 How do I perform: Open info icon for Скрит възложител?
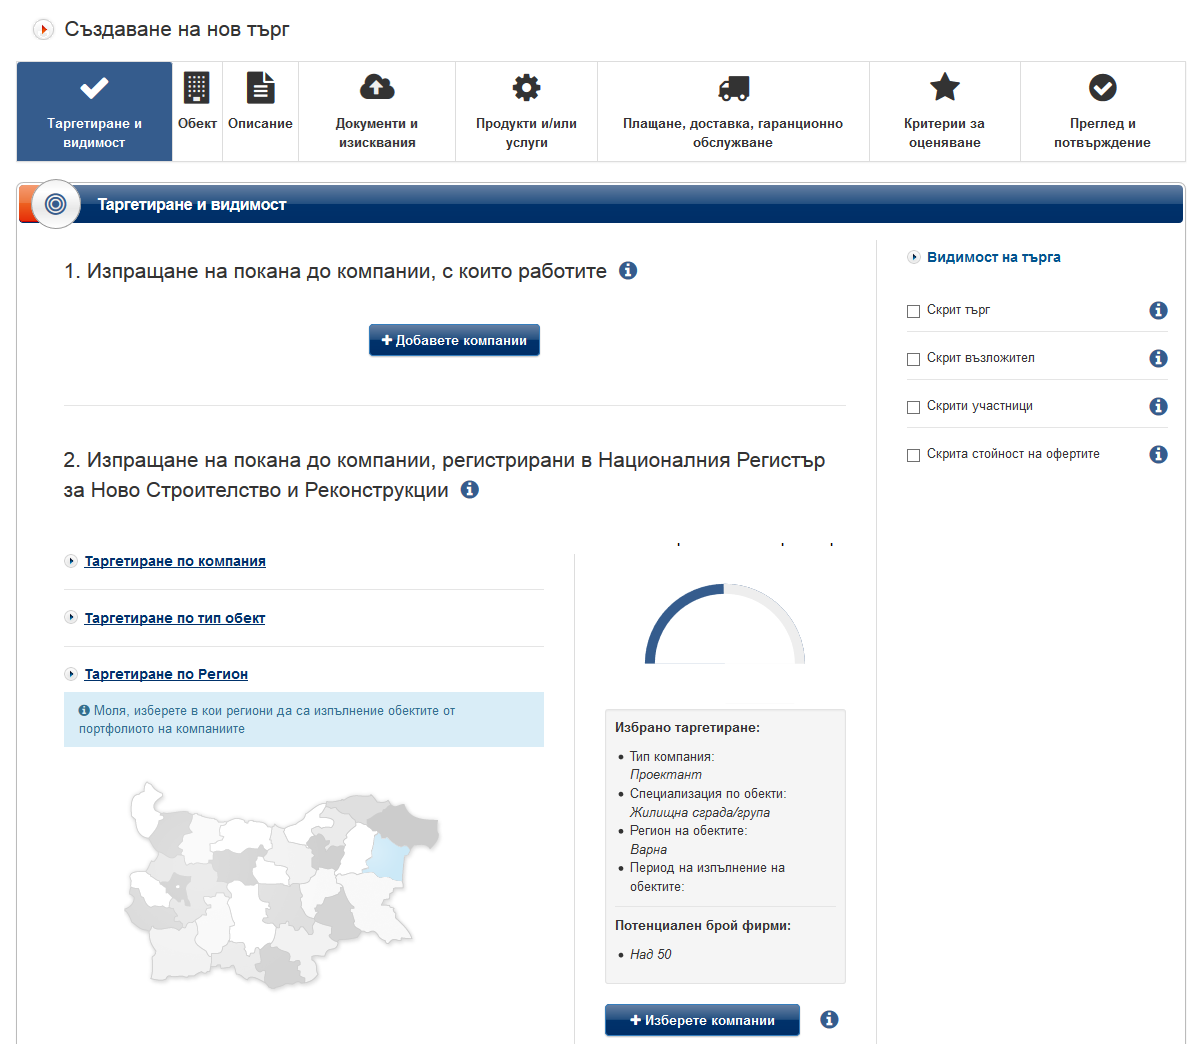pos(1158,358)
